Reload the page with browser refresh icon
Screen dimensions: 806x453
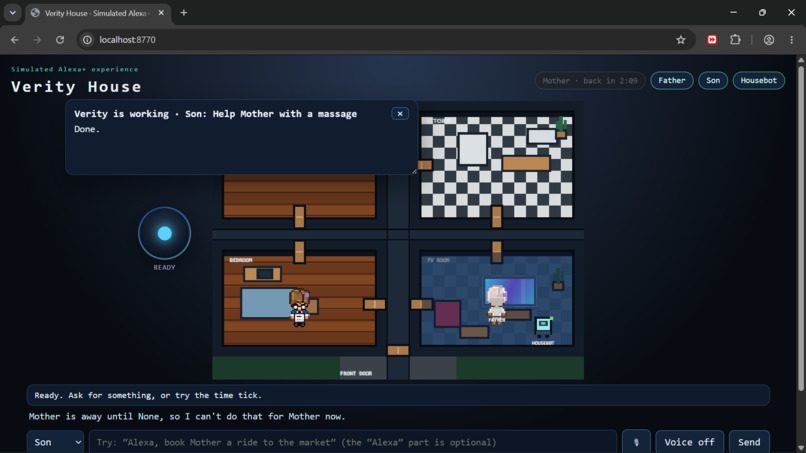point(60,40)
